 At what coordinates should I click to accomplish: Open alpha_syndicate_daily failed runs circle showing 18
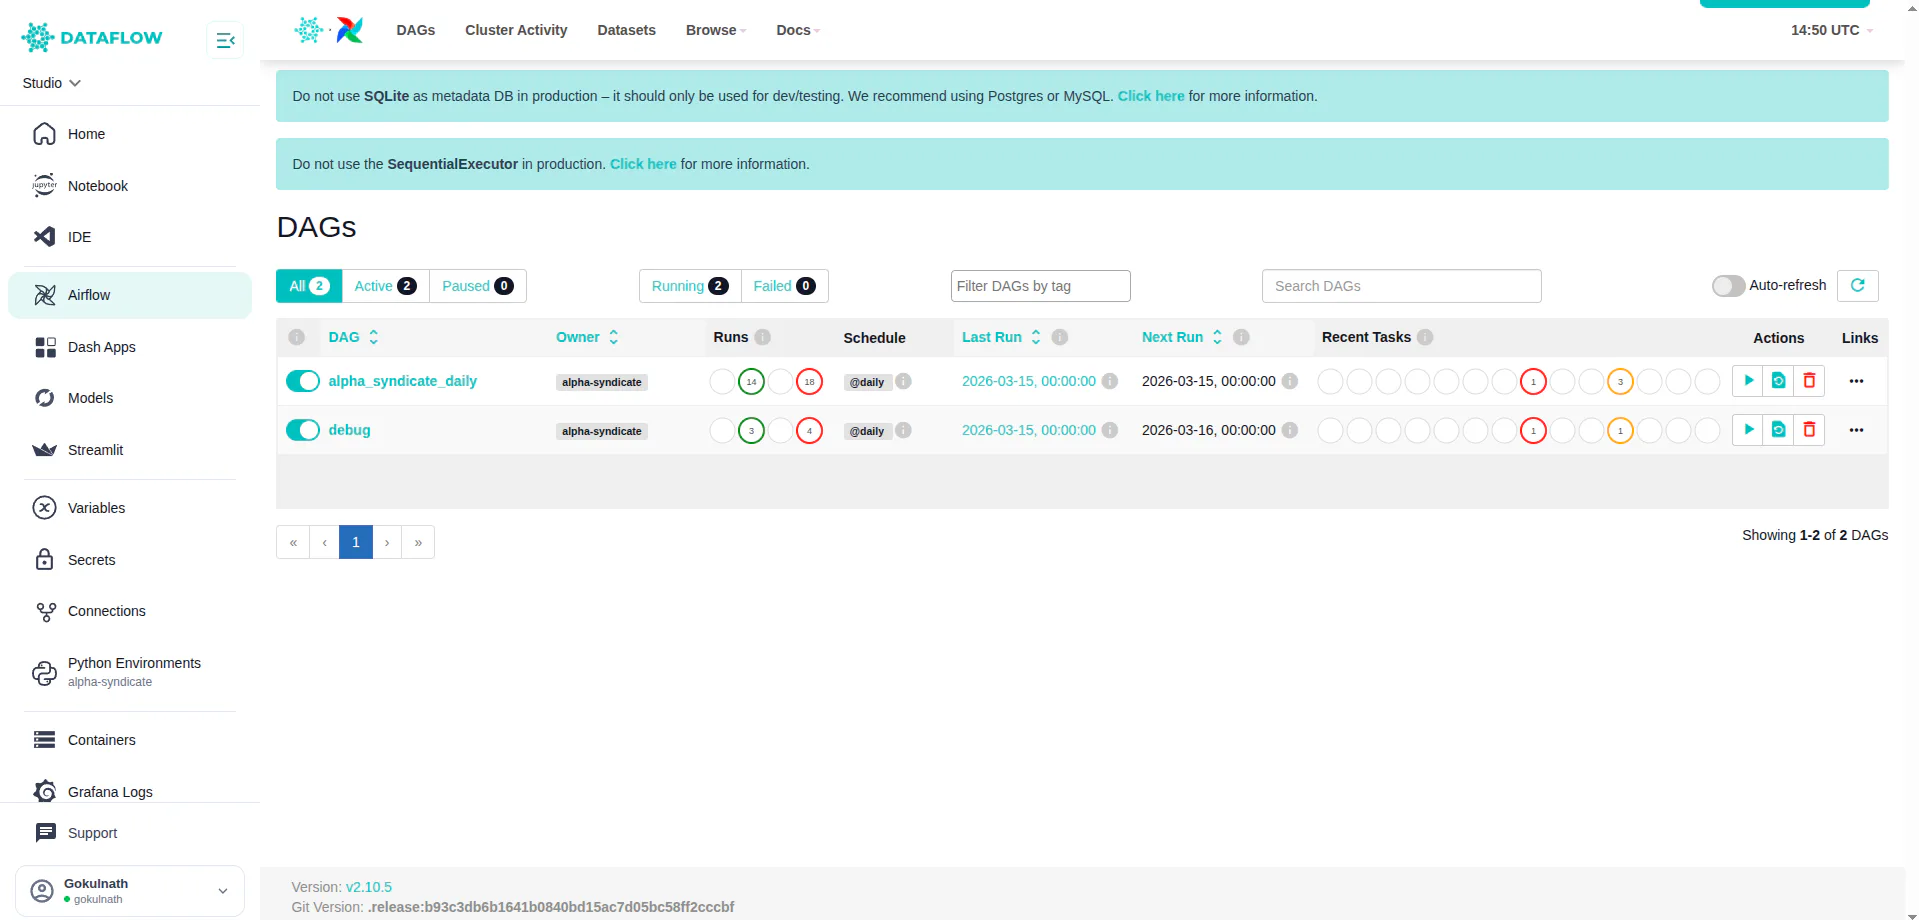coord(809,382)
